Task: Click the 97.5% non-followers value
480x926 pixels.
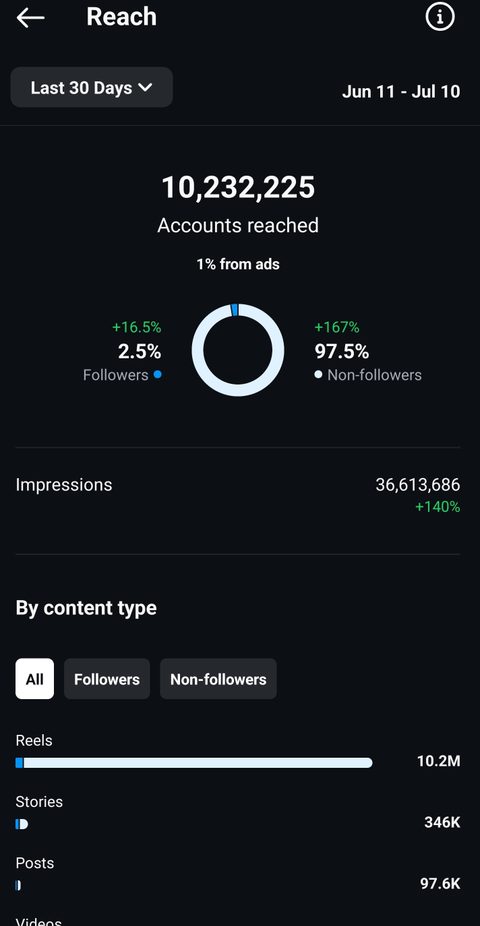Action: [342, 351]
